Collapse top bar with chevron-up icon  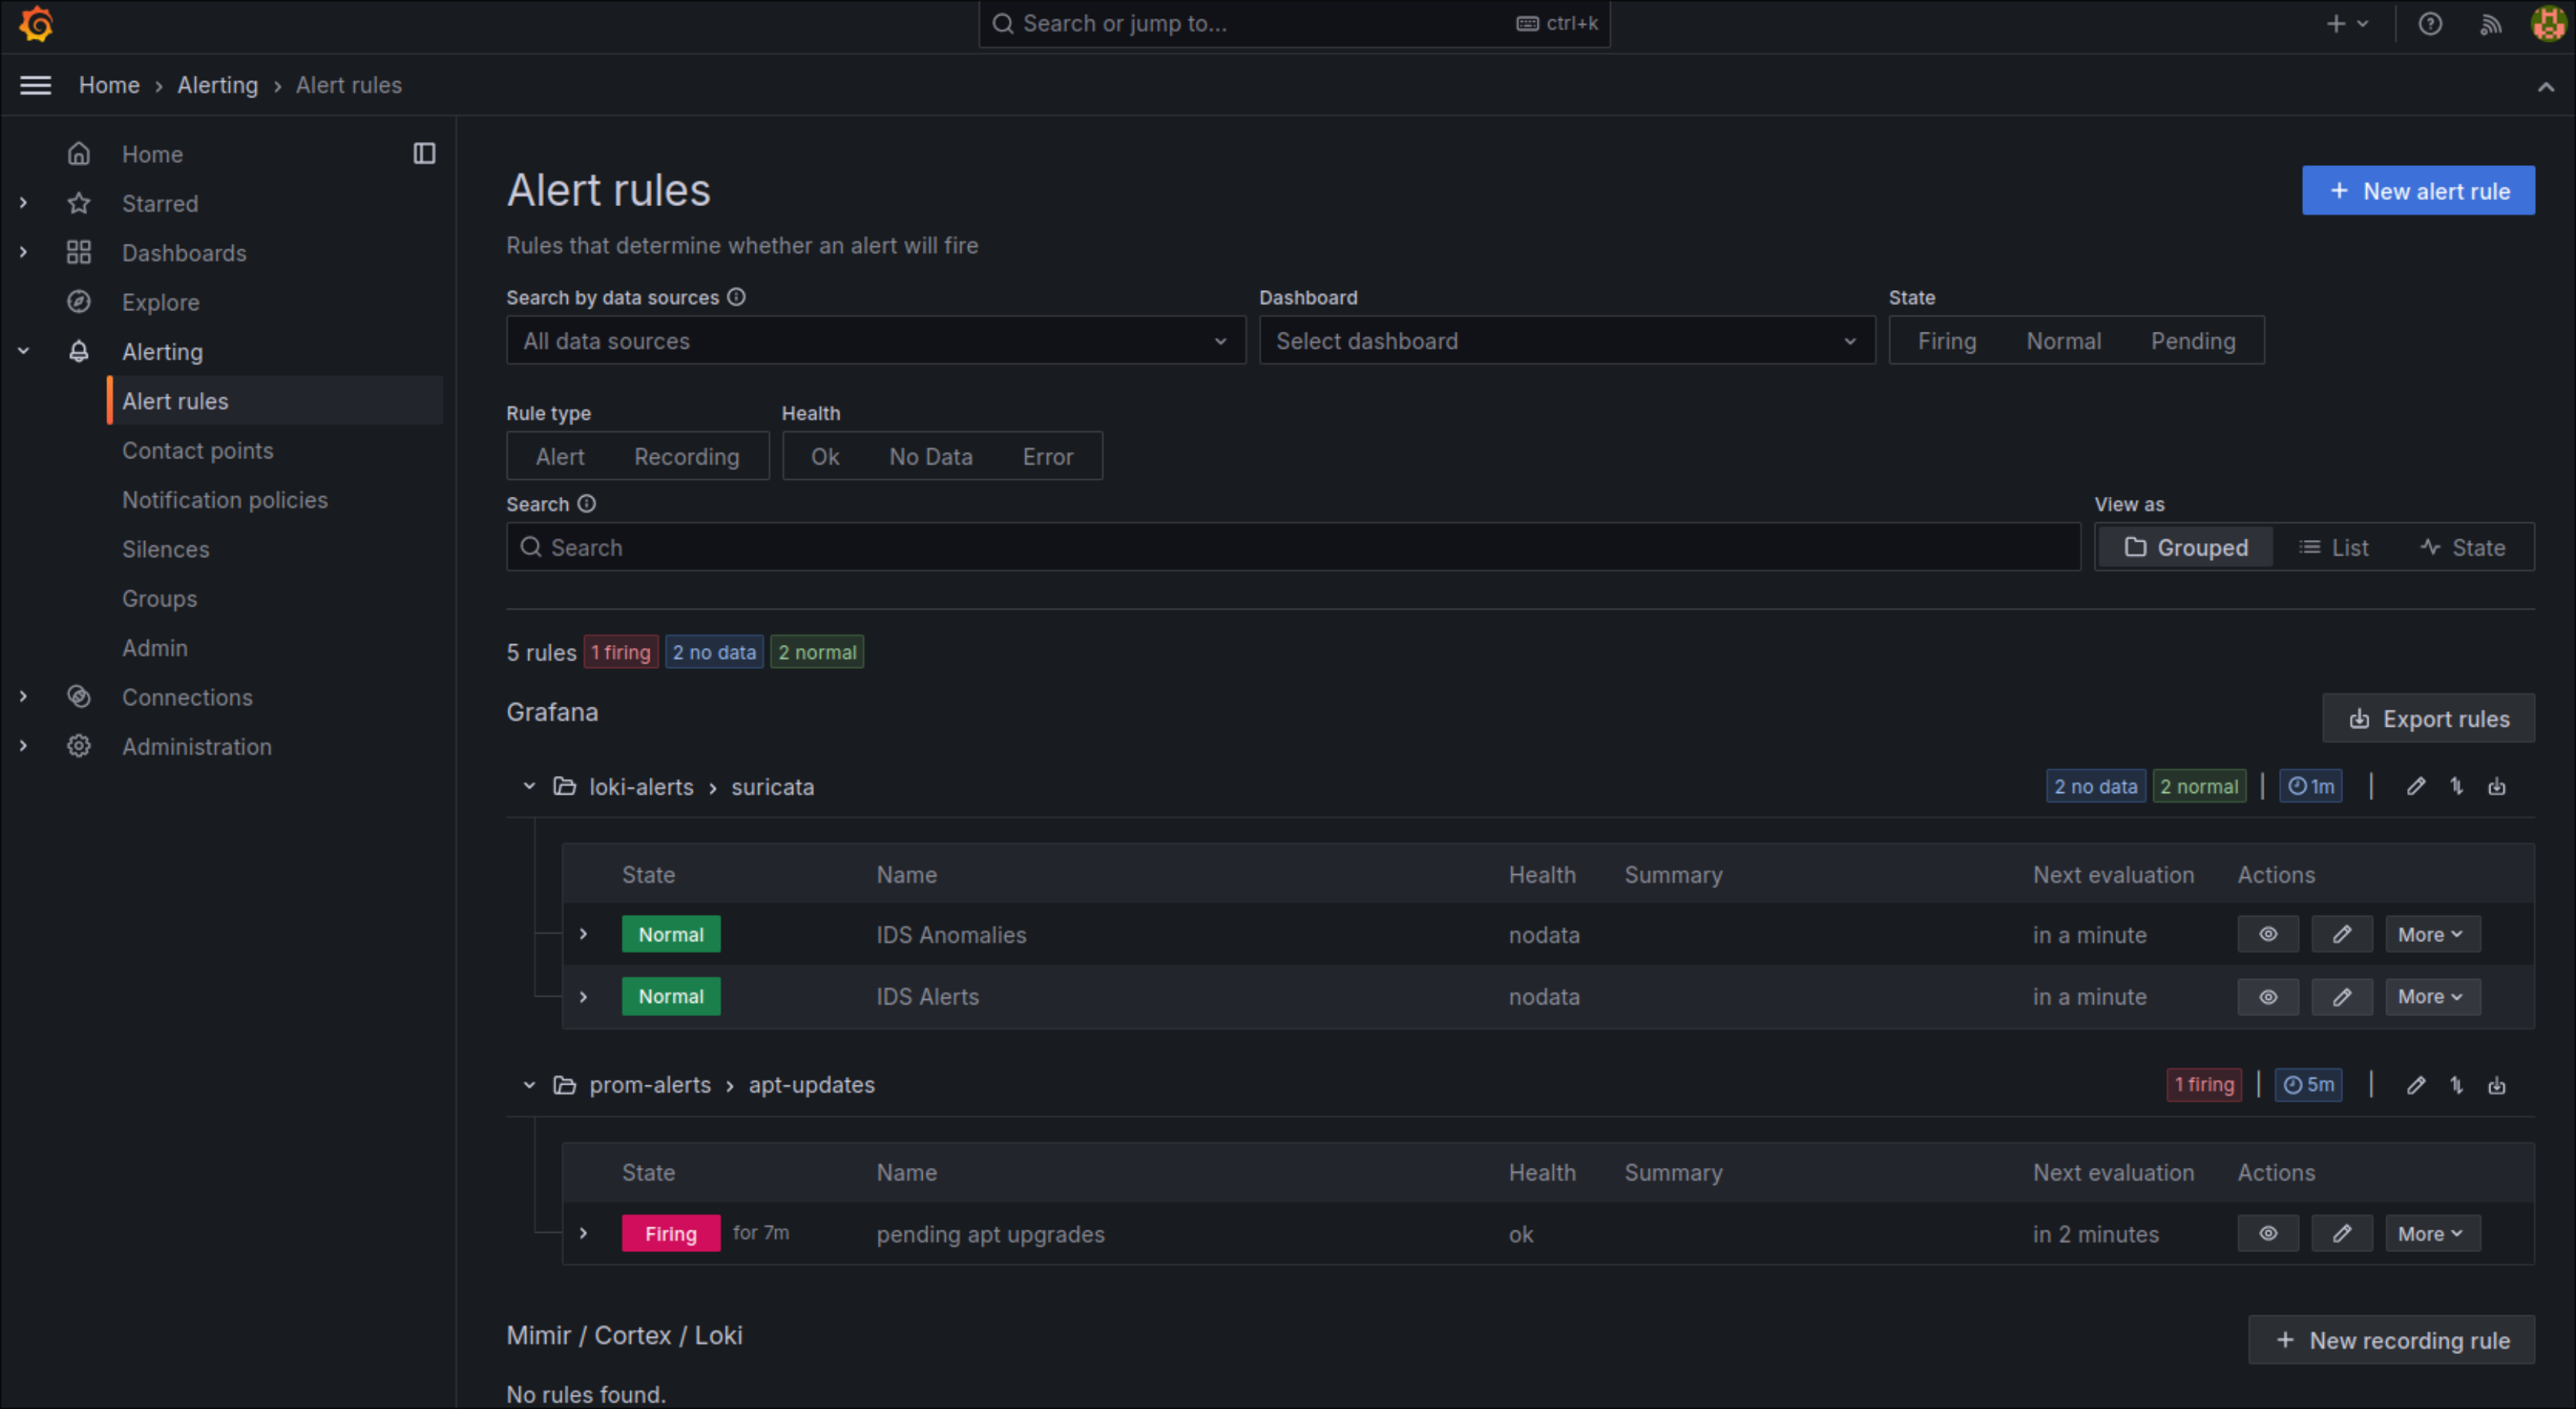(2546, 87)
